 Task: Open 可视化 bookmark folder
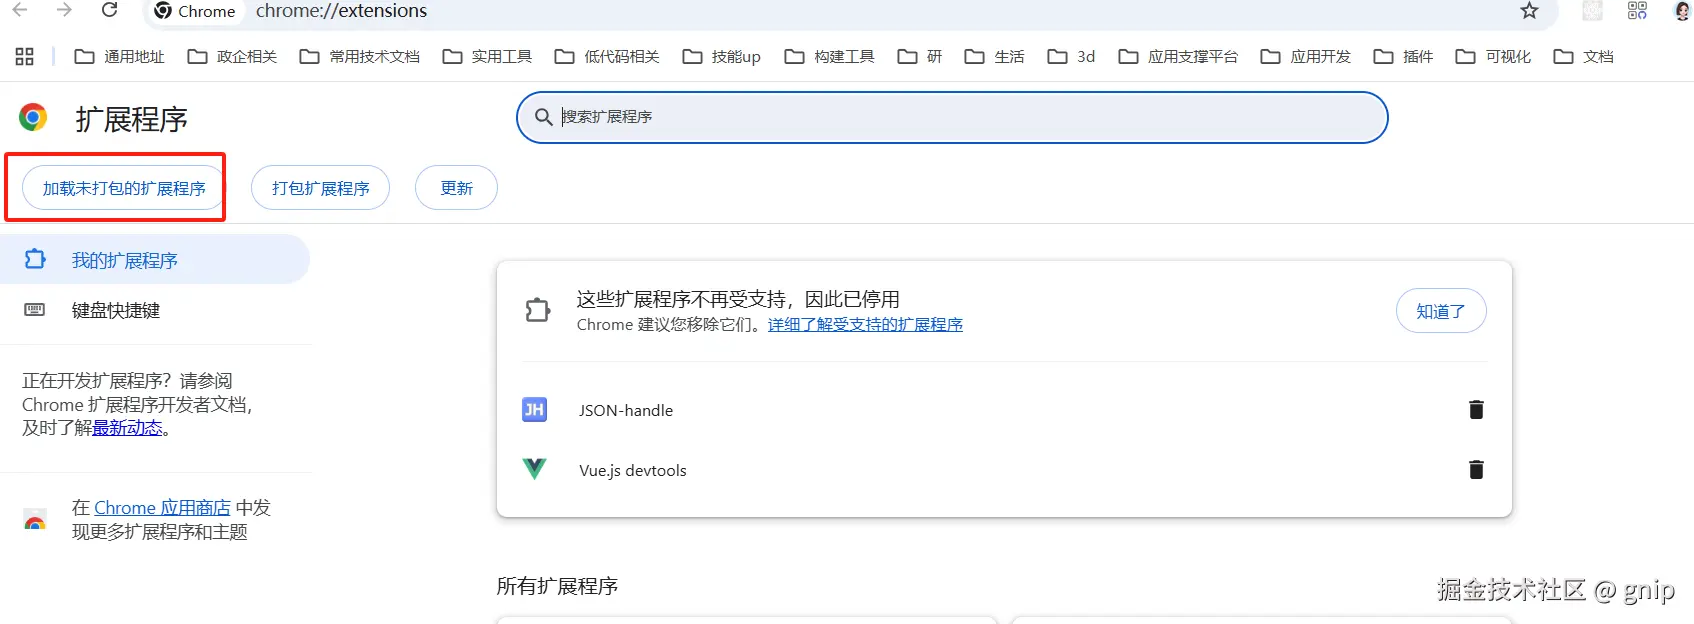[x=1493, y=57]
